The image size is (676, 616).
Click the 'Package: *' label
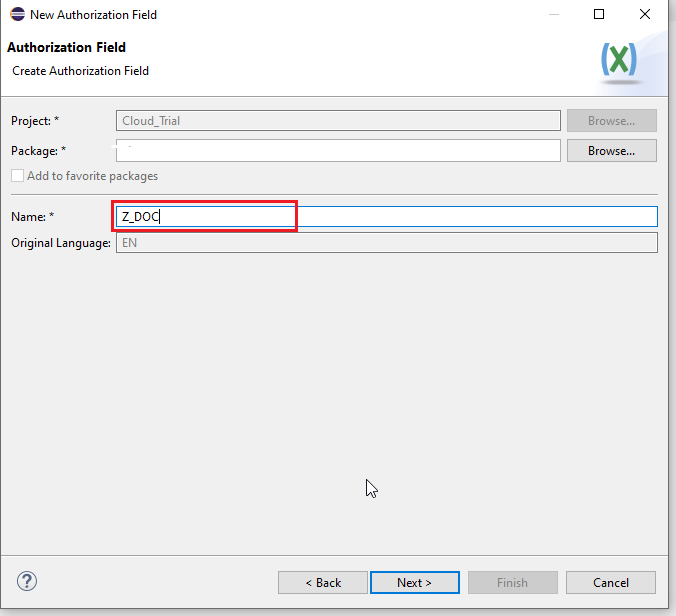[x=38, y=151]
